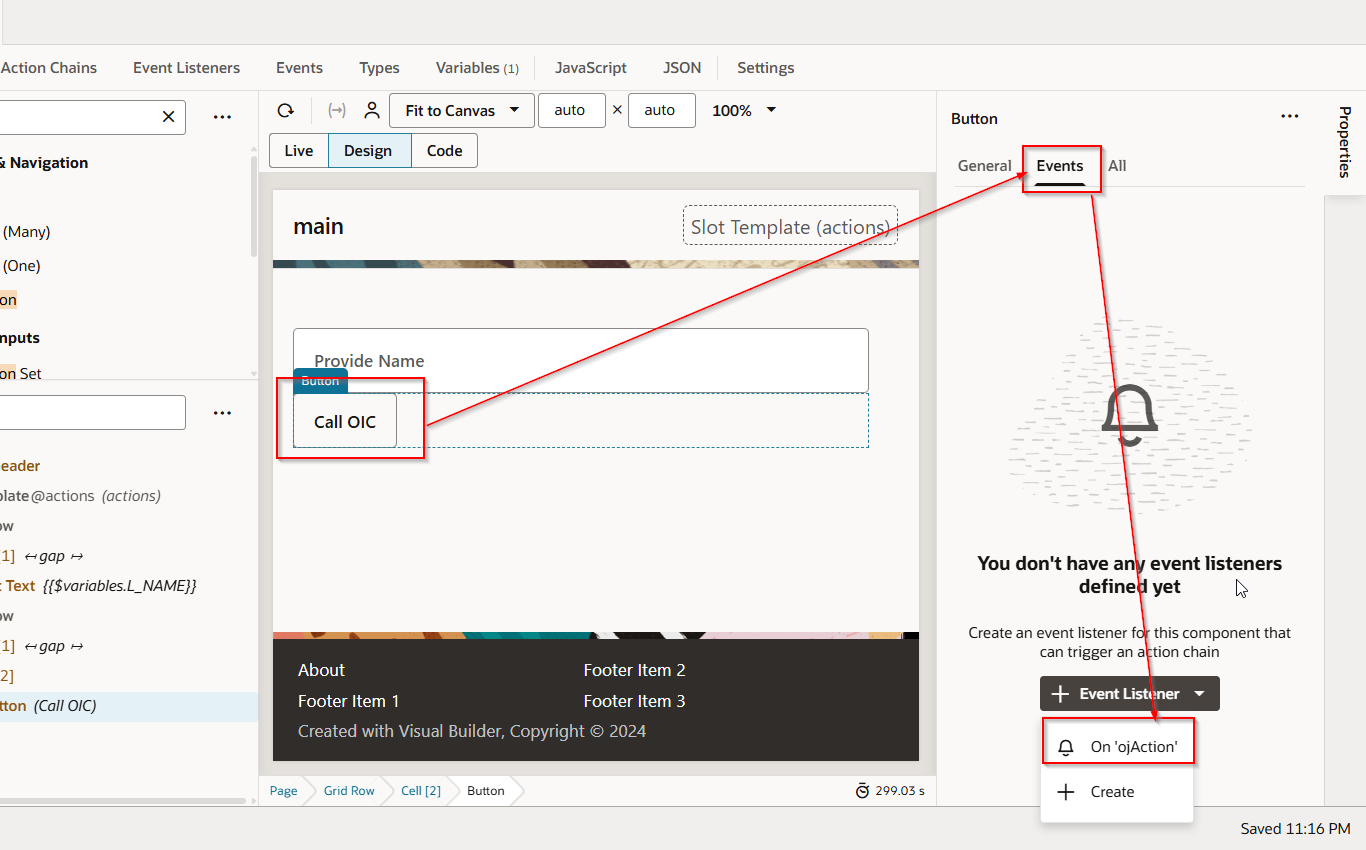Switch to the Events tab in Button properties
Image resolution: width=1366 pixels, height=850 pixels.
(x=1060, y=166)
